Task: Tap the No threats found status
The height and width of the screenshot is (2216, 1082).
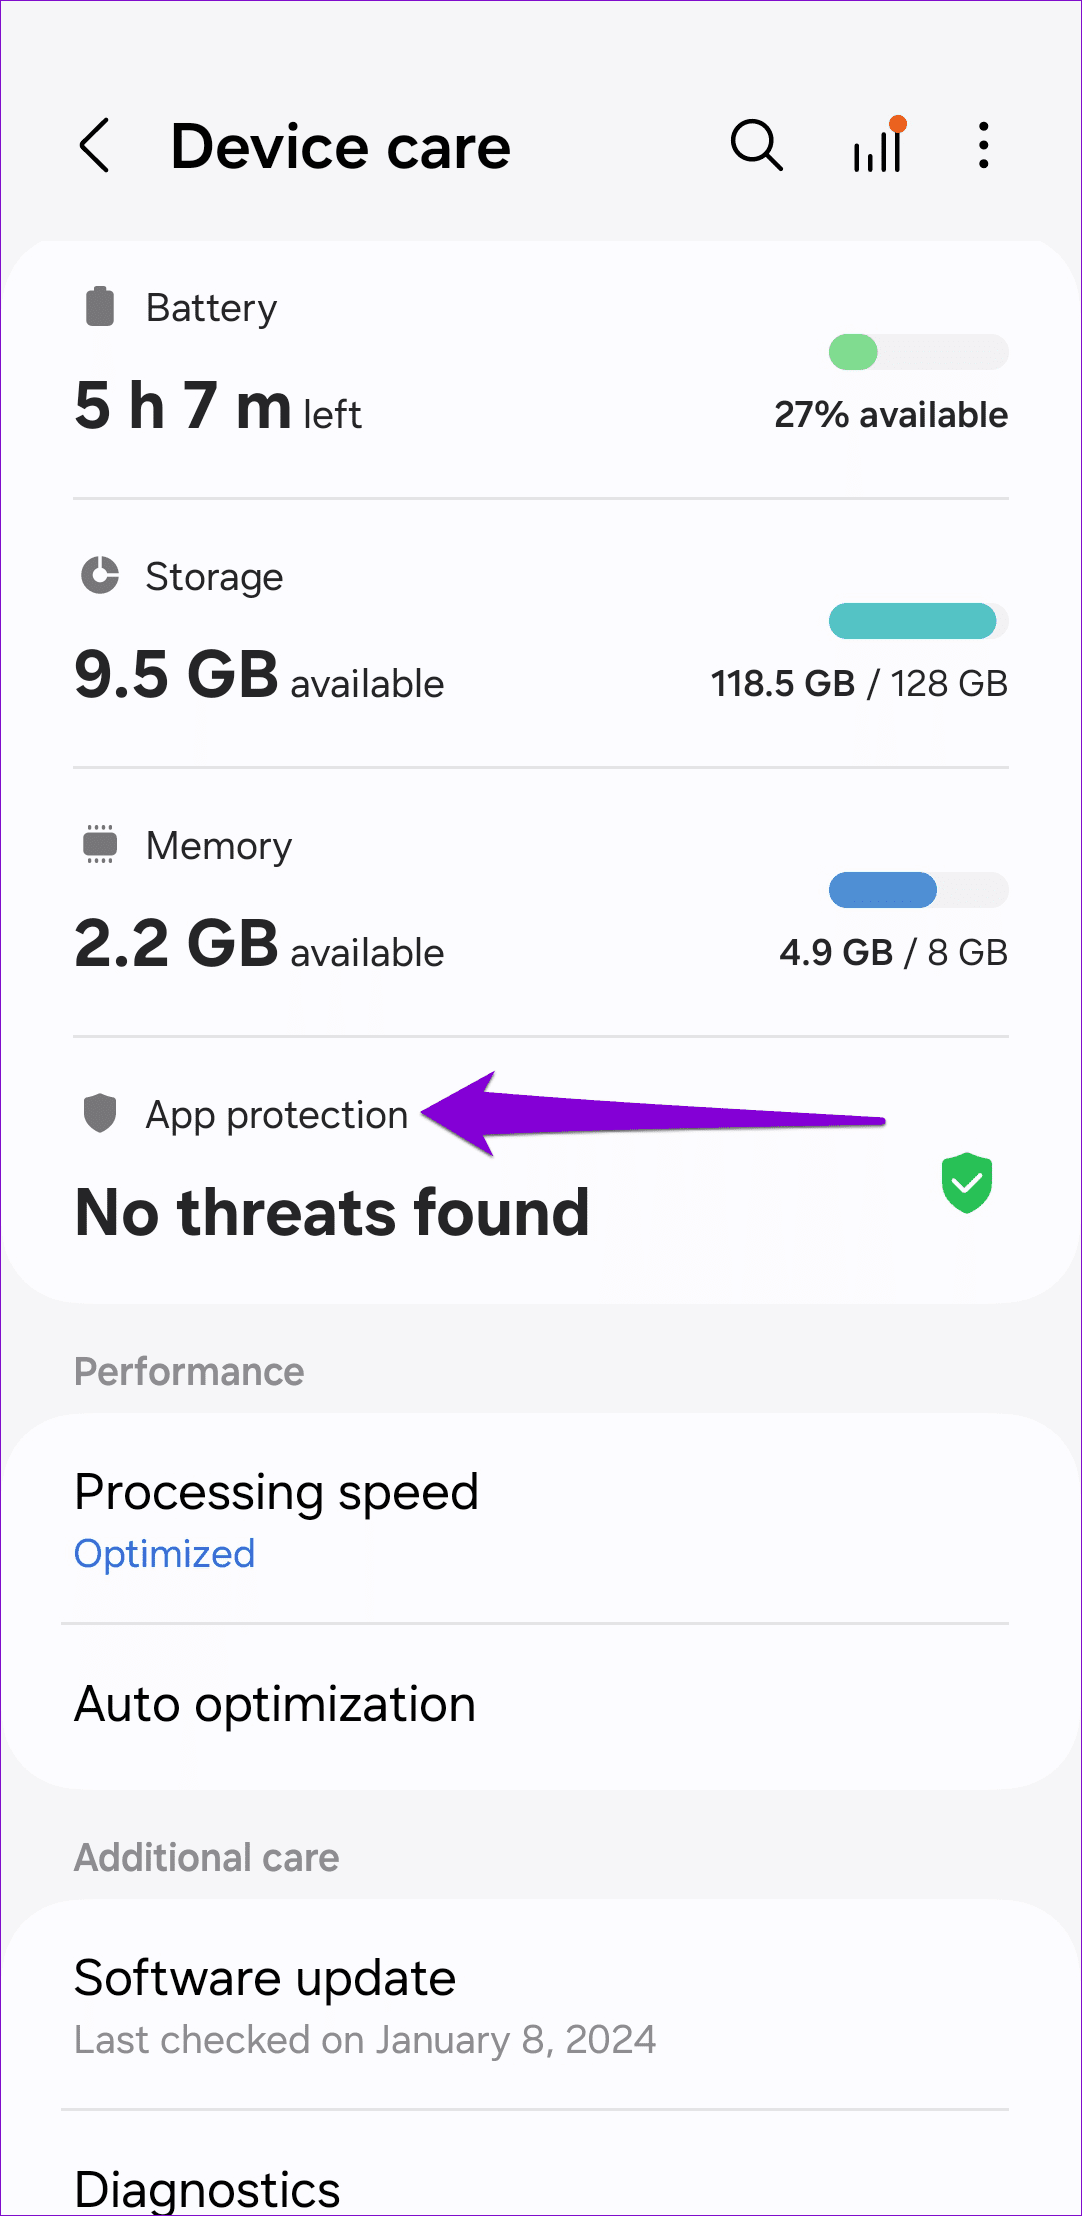Action: click(x=332, y=1213)
